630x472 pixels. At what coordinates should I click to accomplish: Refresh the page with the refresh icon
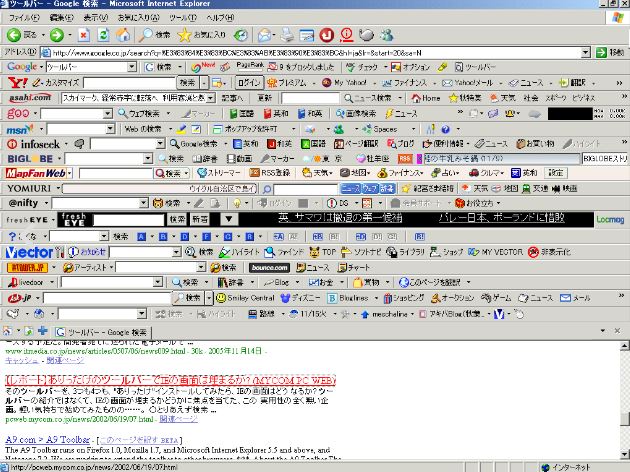[x=103, y=35]
